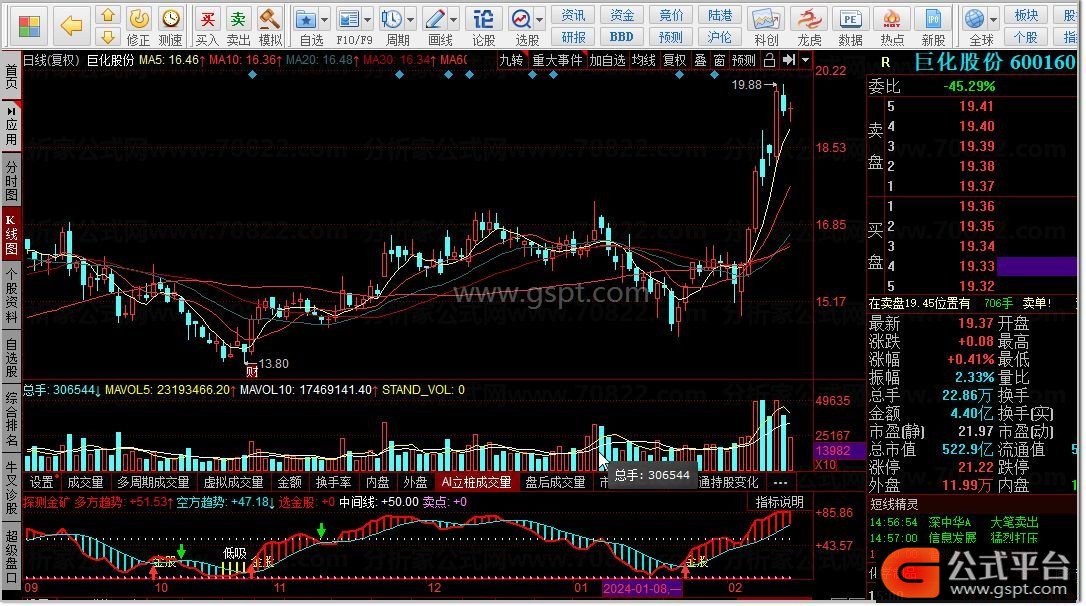Click the 财 marker near 13.80 low
The image size is (1086, 606).
tap(251, 371)
